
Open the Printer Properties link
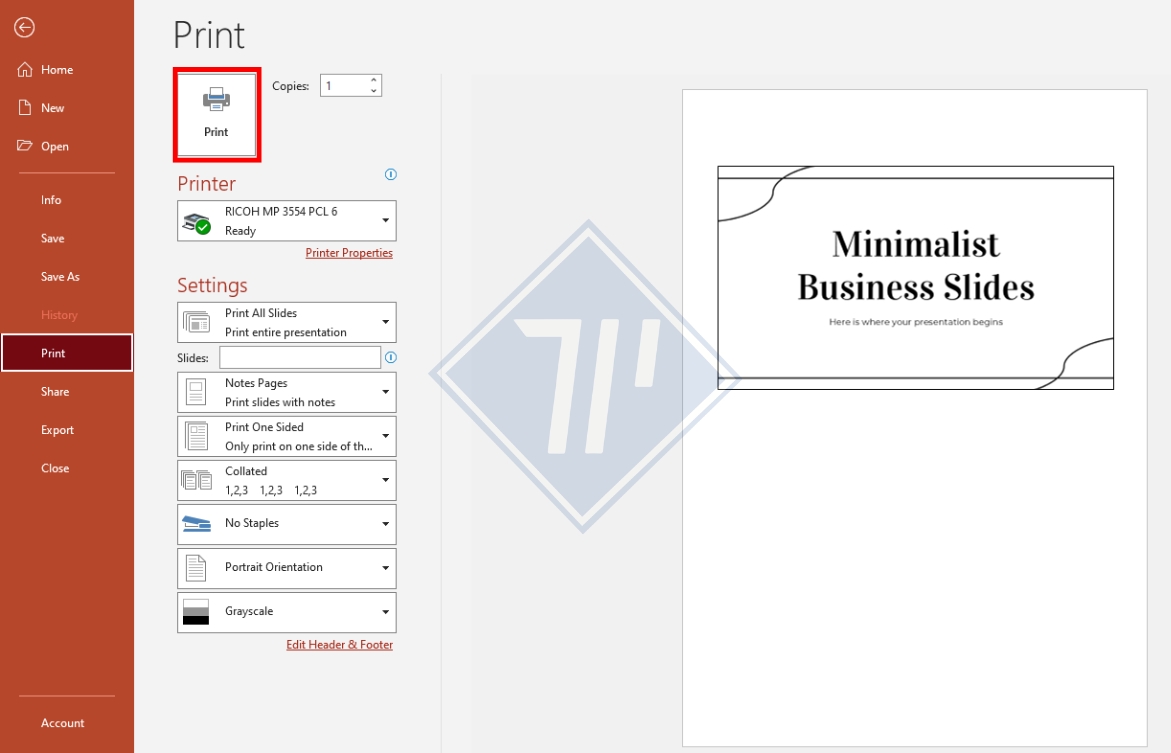pyautogui.click(x=349, y=253)
